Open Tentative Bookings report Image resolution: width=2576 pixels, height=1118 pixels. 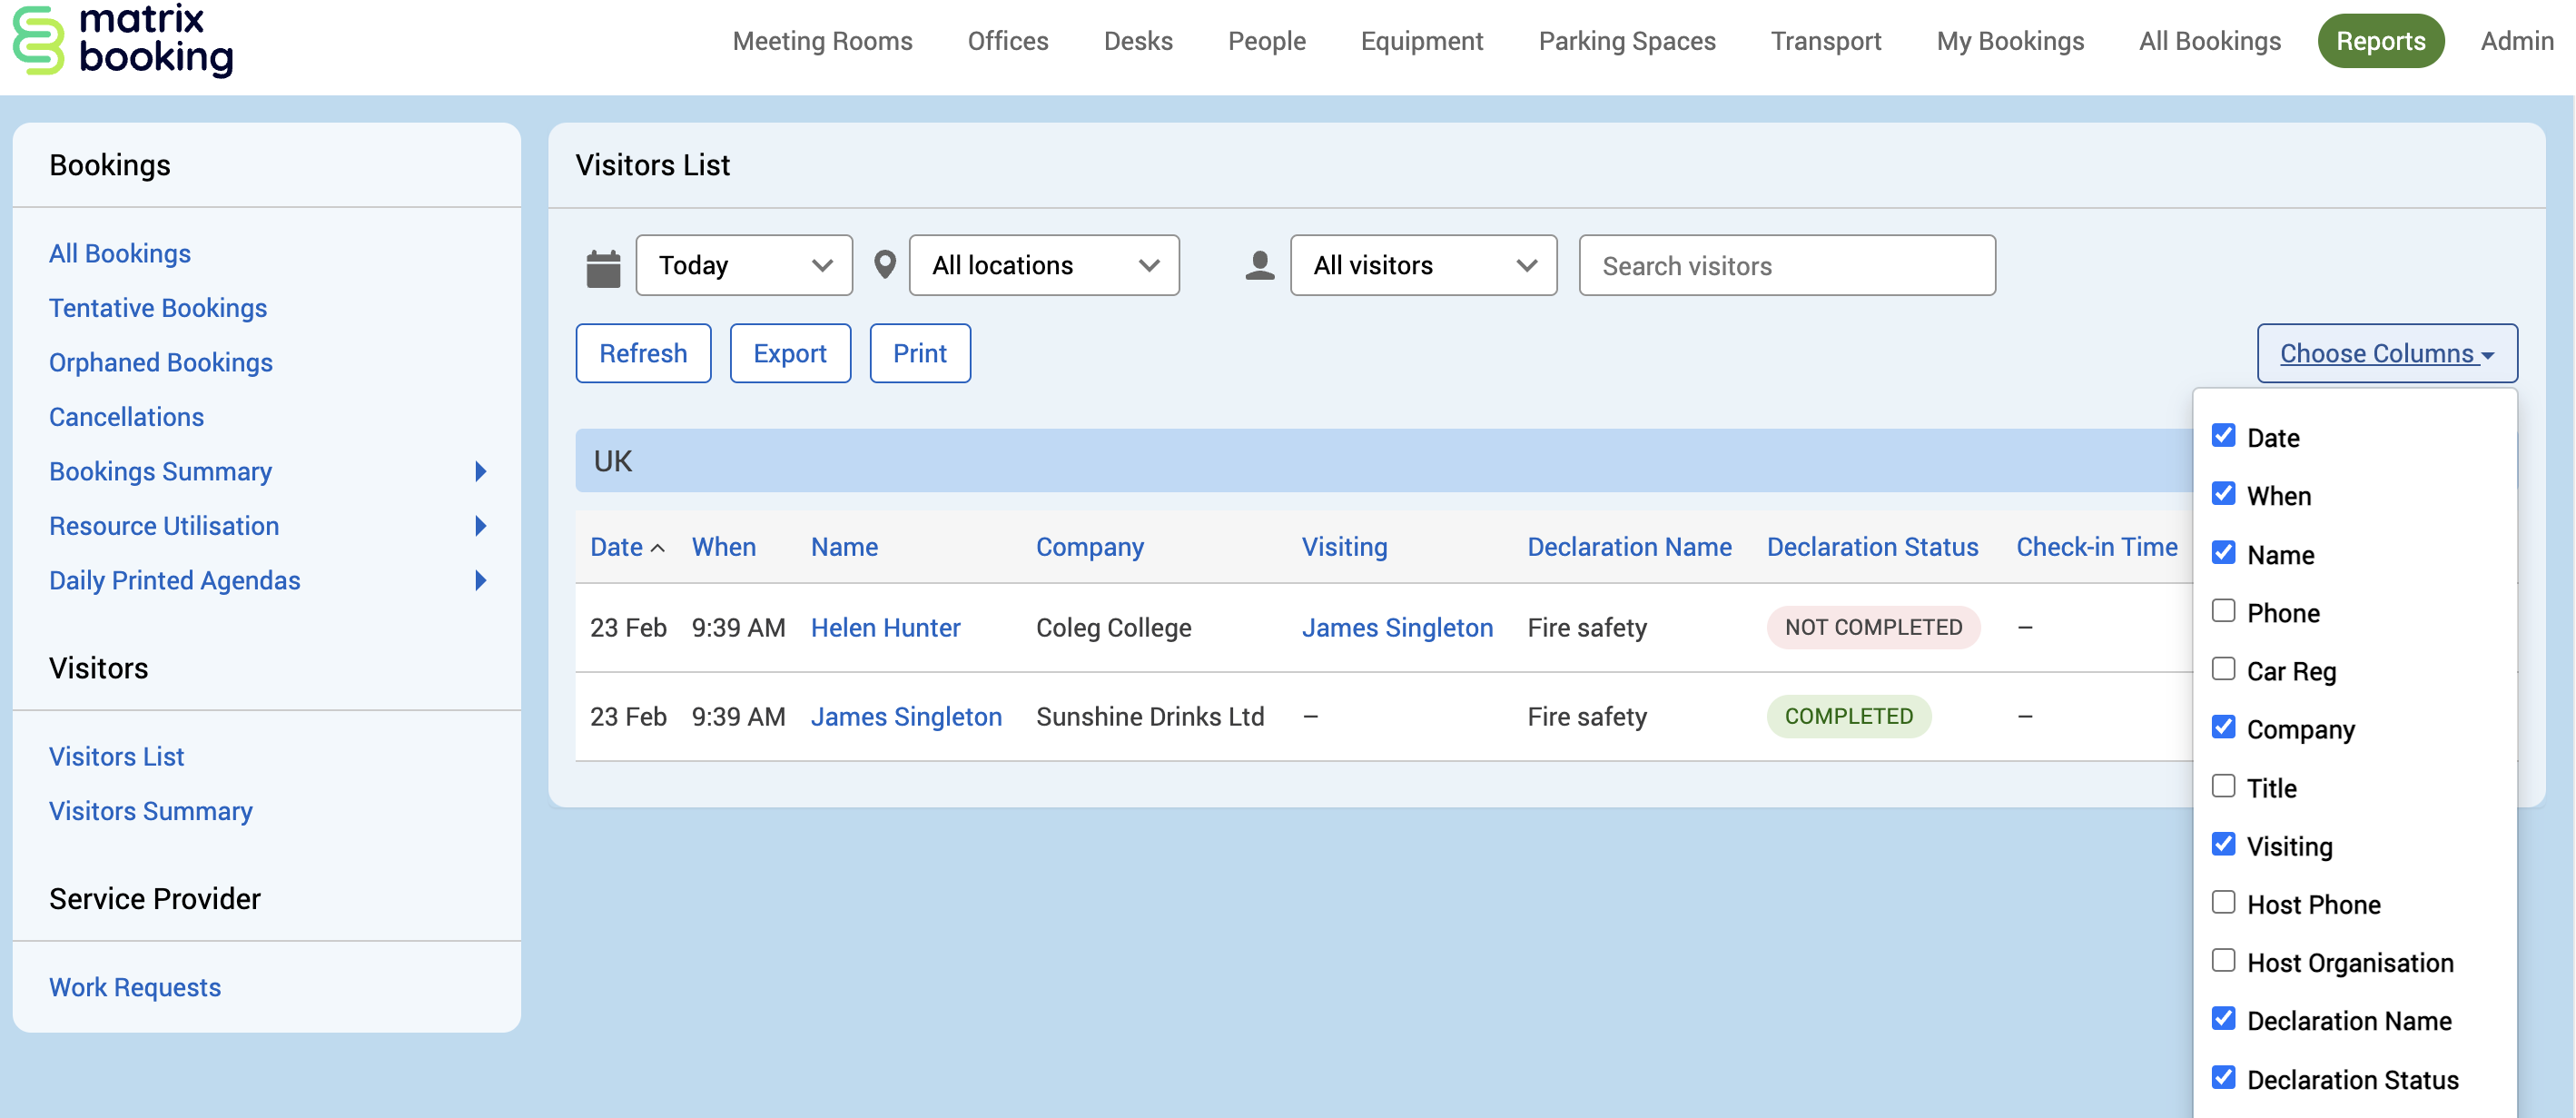coord(158,308)
